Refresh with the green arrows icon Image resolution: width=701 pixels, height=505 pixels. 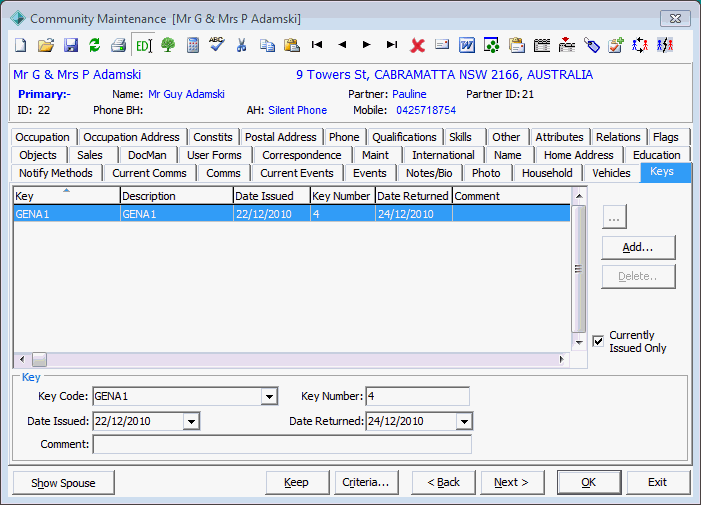(x=94, y=45)
